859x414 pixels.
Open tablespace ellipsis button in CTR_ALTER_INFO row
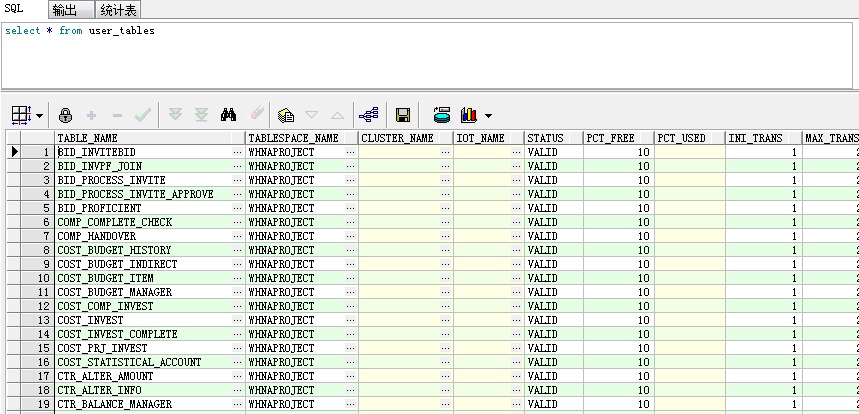(x=351, y=390)
